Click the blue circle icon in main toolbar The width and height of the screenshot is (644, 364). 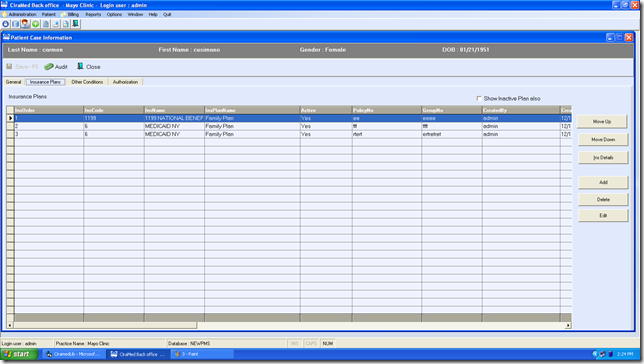pyautogui.click(x=6, y=24)
